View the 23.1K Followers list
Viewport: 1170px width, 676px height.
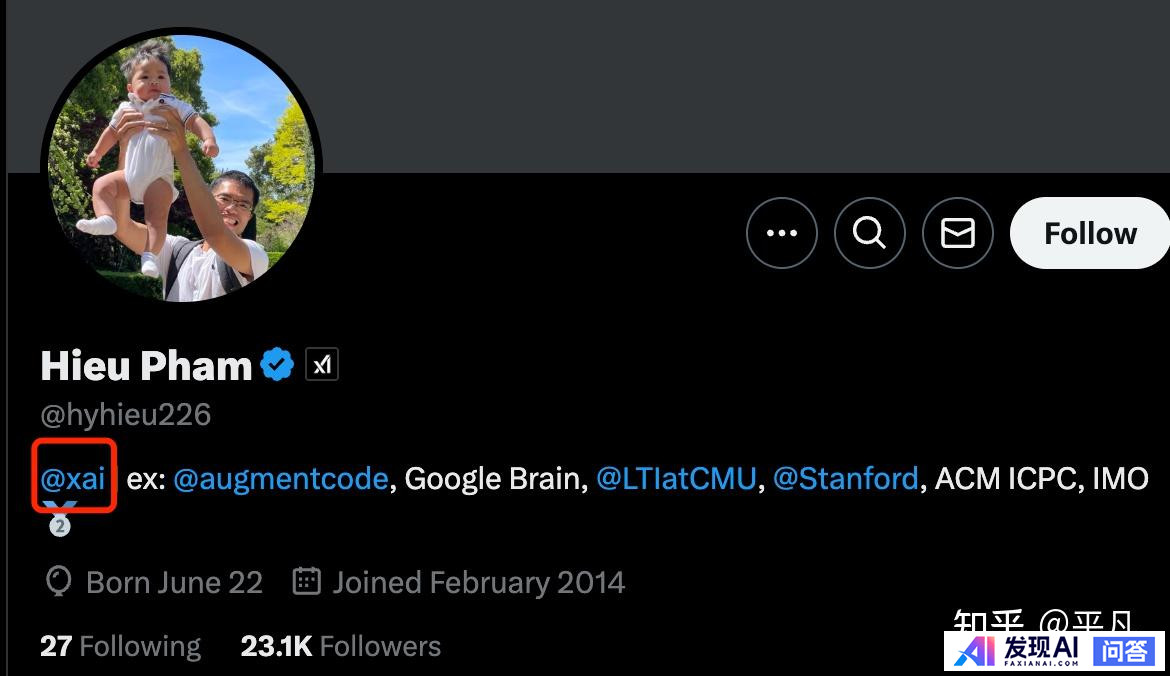(x=341, y=645)
